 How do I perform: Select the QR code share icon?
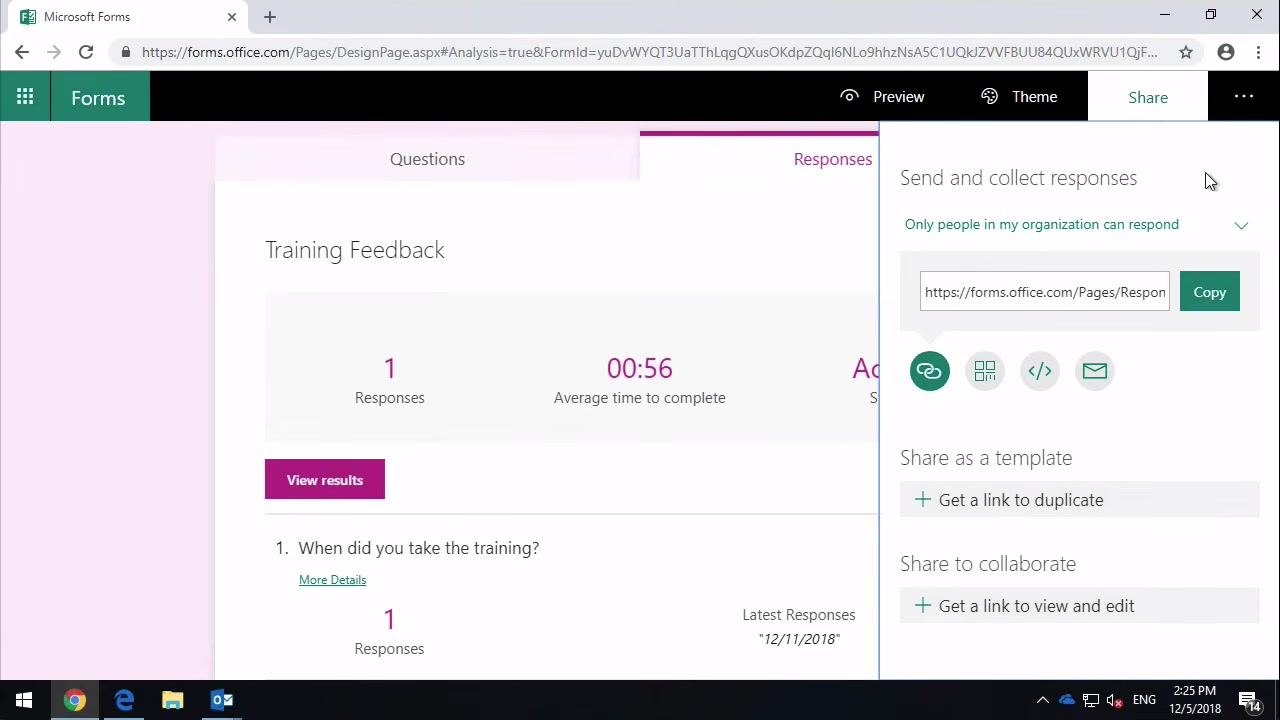tap(985, 371)
